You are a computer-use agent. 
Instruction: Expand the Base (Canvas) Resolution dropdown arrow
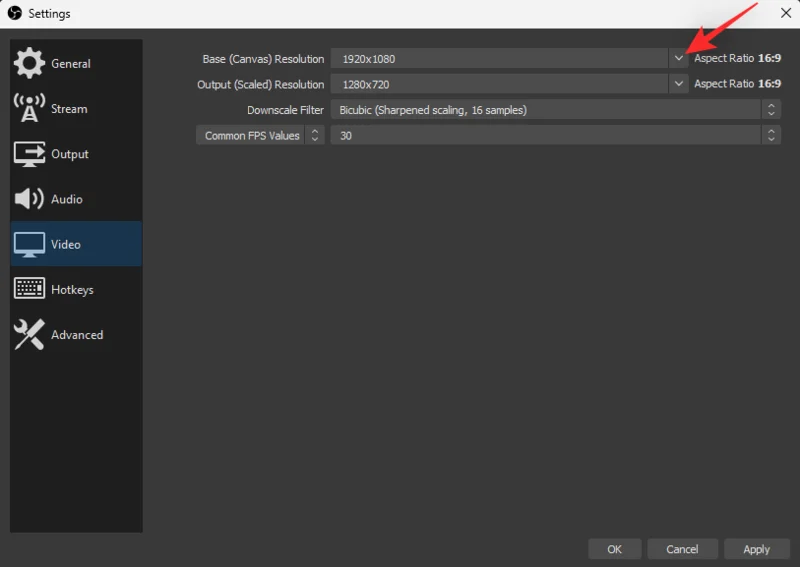679,59
